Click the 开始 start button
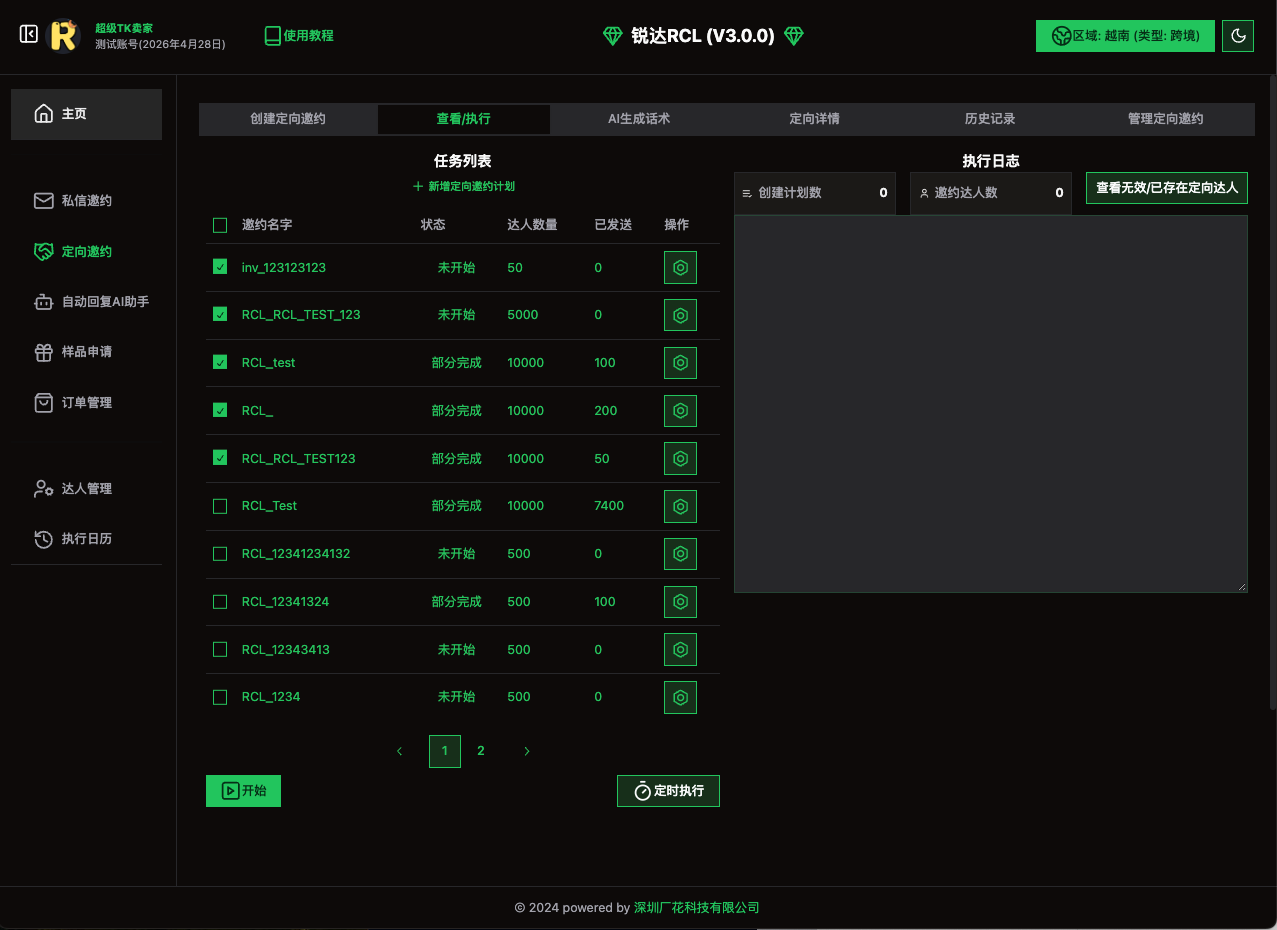The height and width of the screenshot is (930, 1277). [x=243, y=791]
